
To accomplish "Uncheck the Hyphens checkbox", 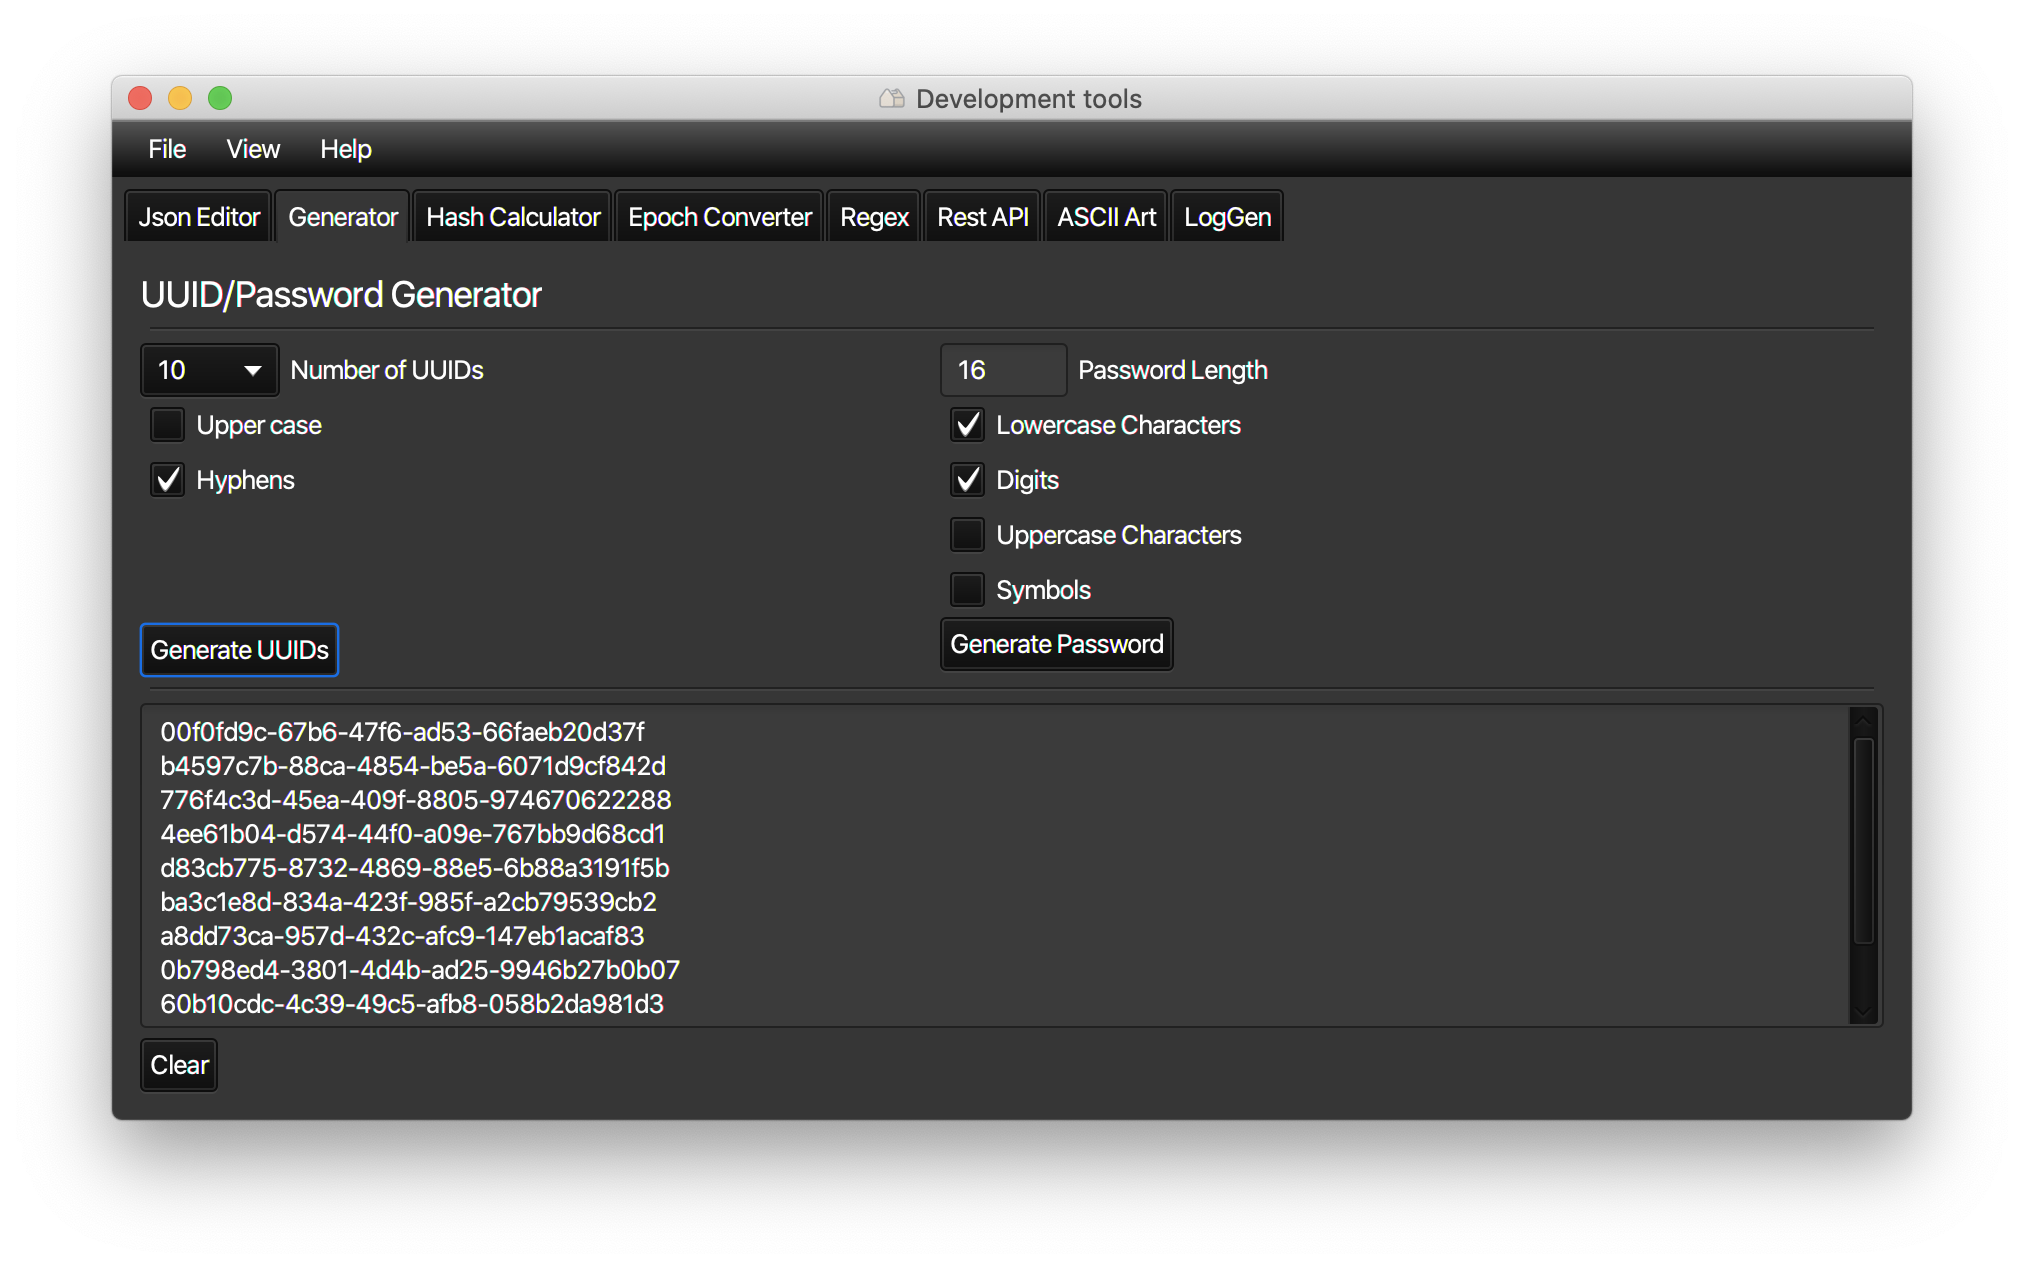I will [167, 480].
